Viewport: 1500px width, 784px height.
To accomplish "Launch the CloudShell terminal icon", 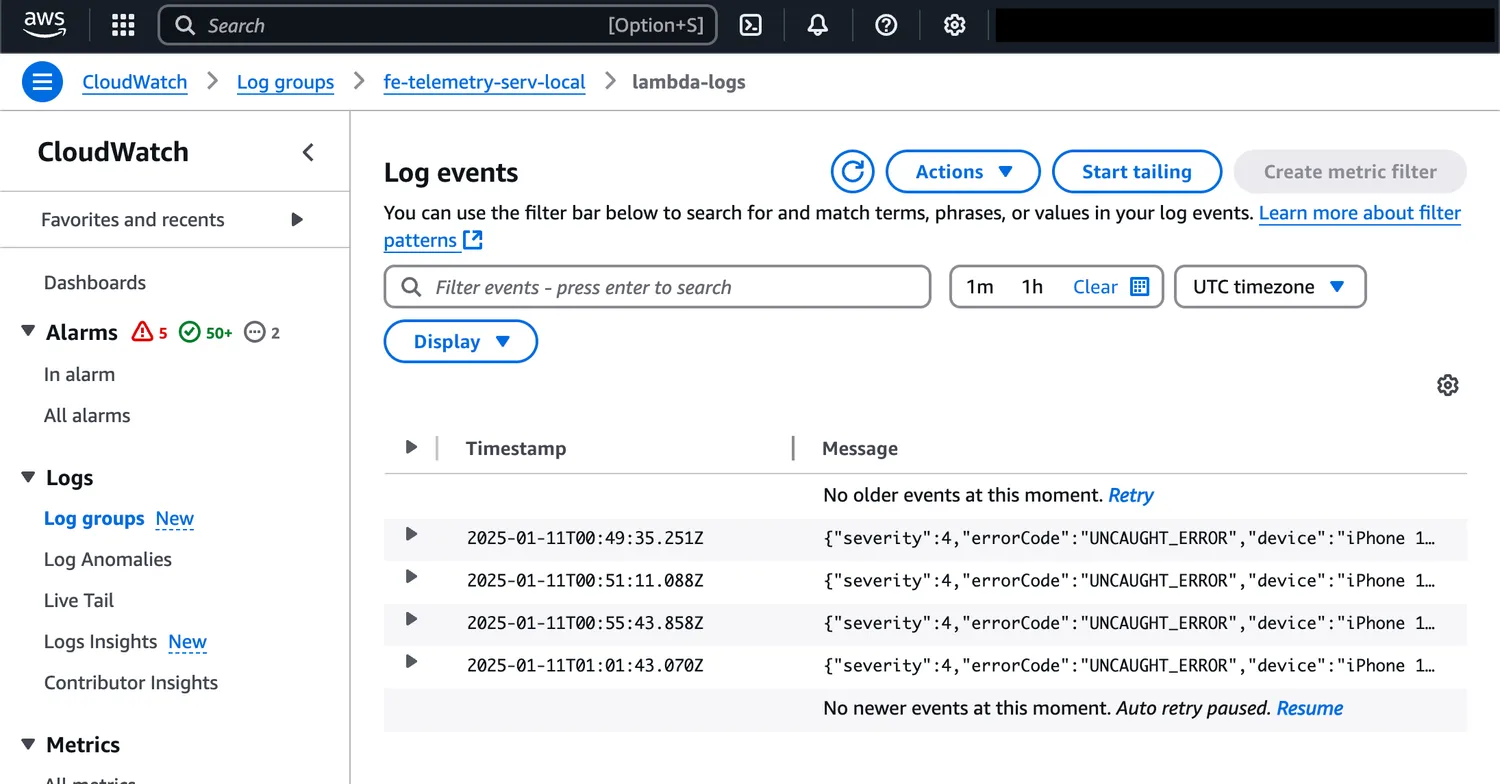I will (751, 26).
